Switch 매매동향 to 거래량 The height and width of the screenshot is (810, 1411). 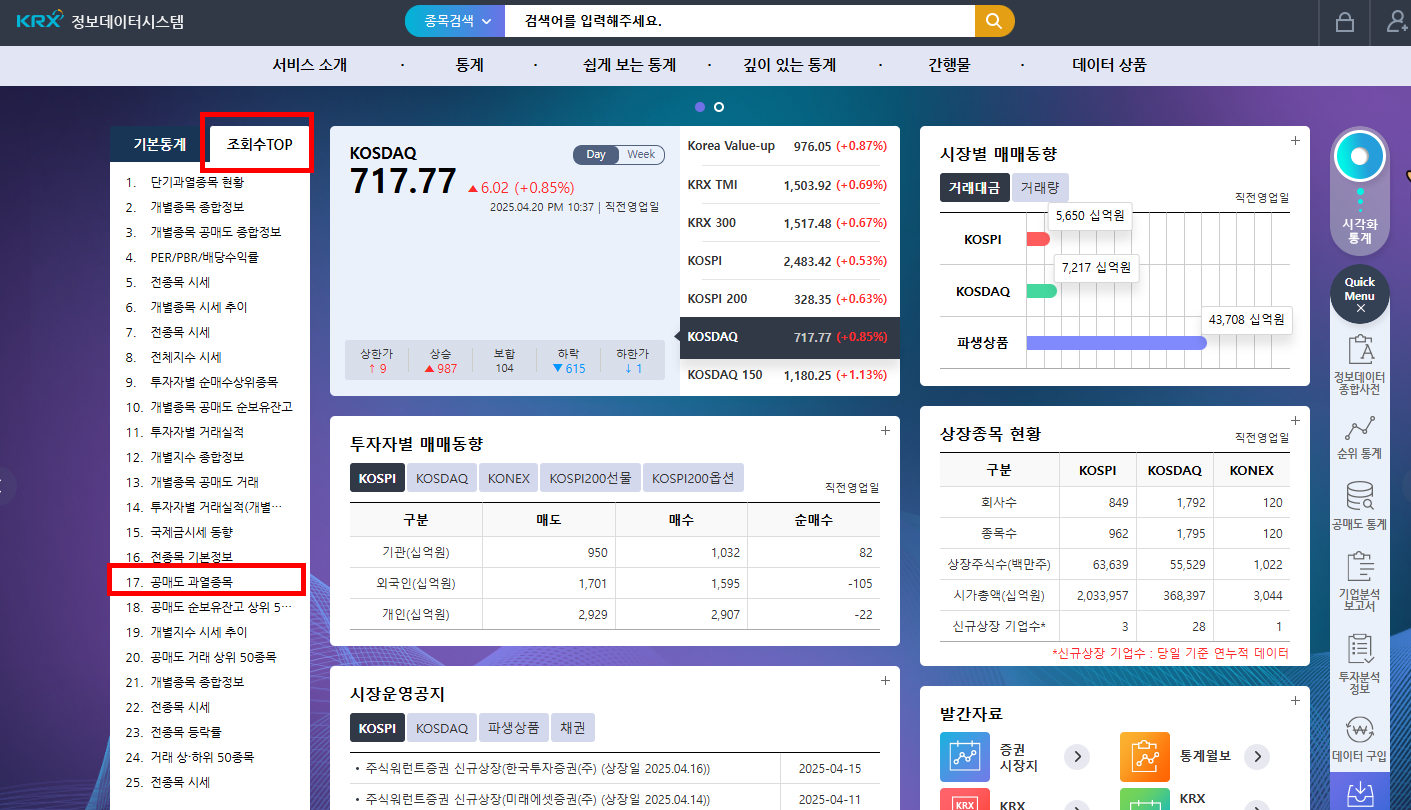[x=1040, y=188]
